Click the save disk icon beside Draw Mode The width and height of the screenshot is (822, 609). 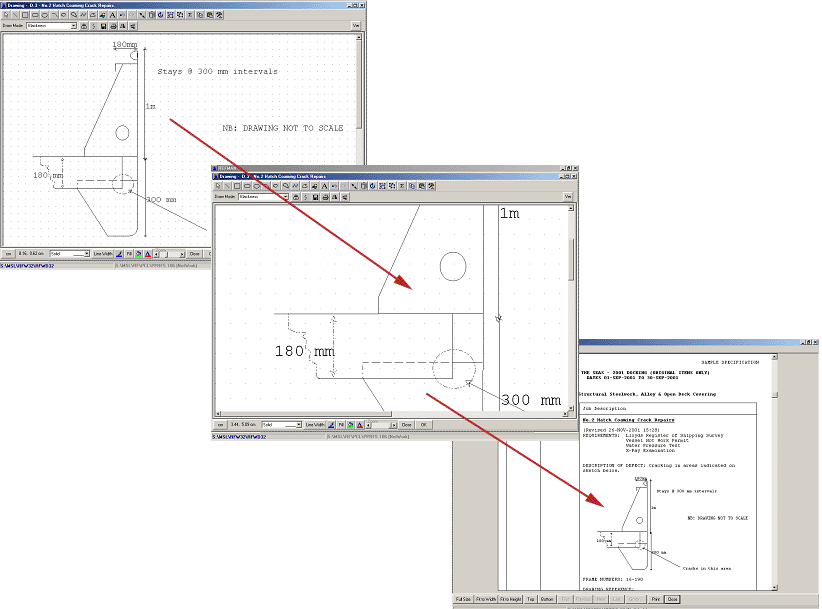pos(104,26)
